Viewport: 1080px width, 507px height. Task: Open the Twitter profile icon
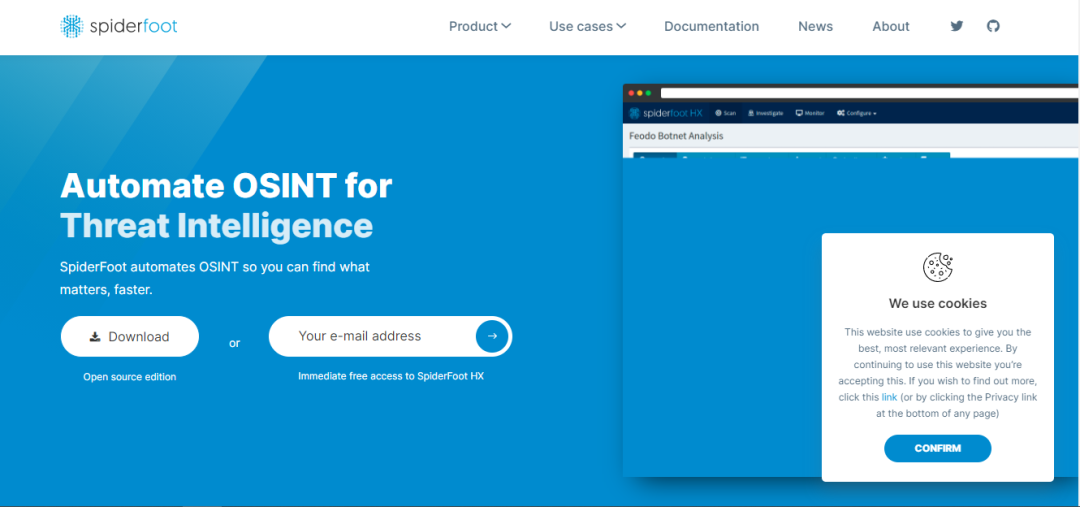tap(957, 26)
